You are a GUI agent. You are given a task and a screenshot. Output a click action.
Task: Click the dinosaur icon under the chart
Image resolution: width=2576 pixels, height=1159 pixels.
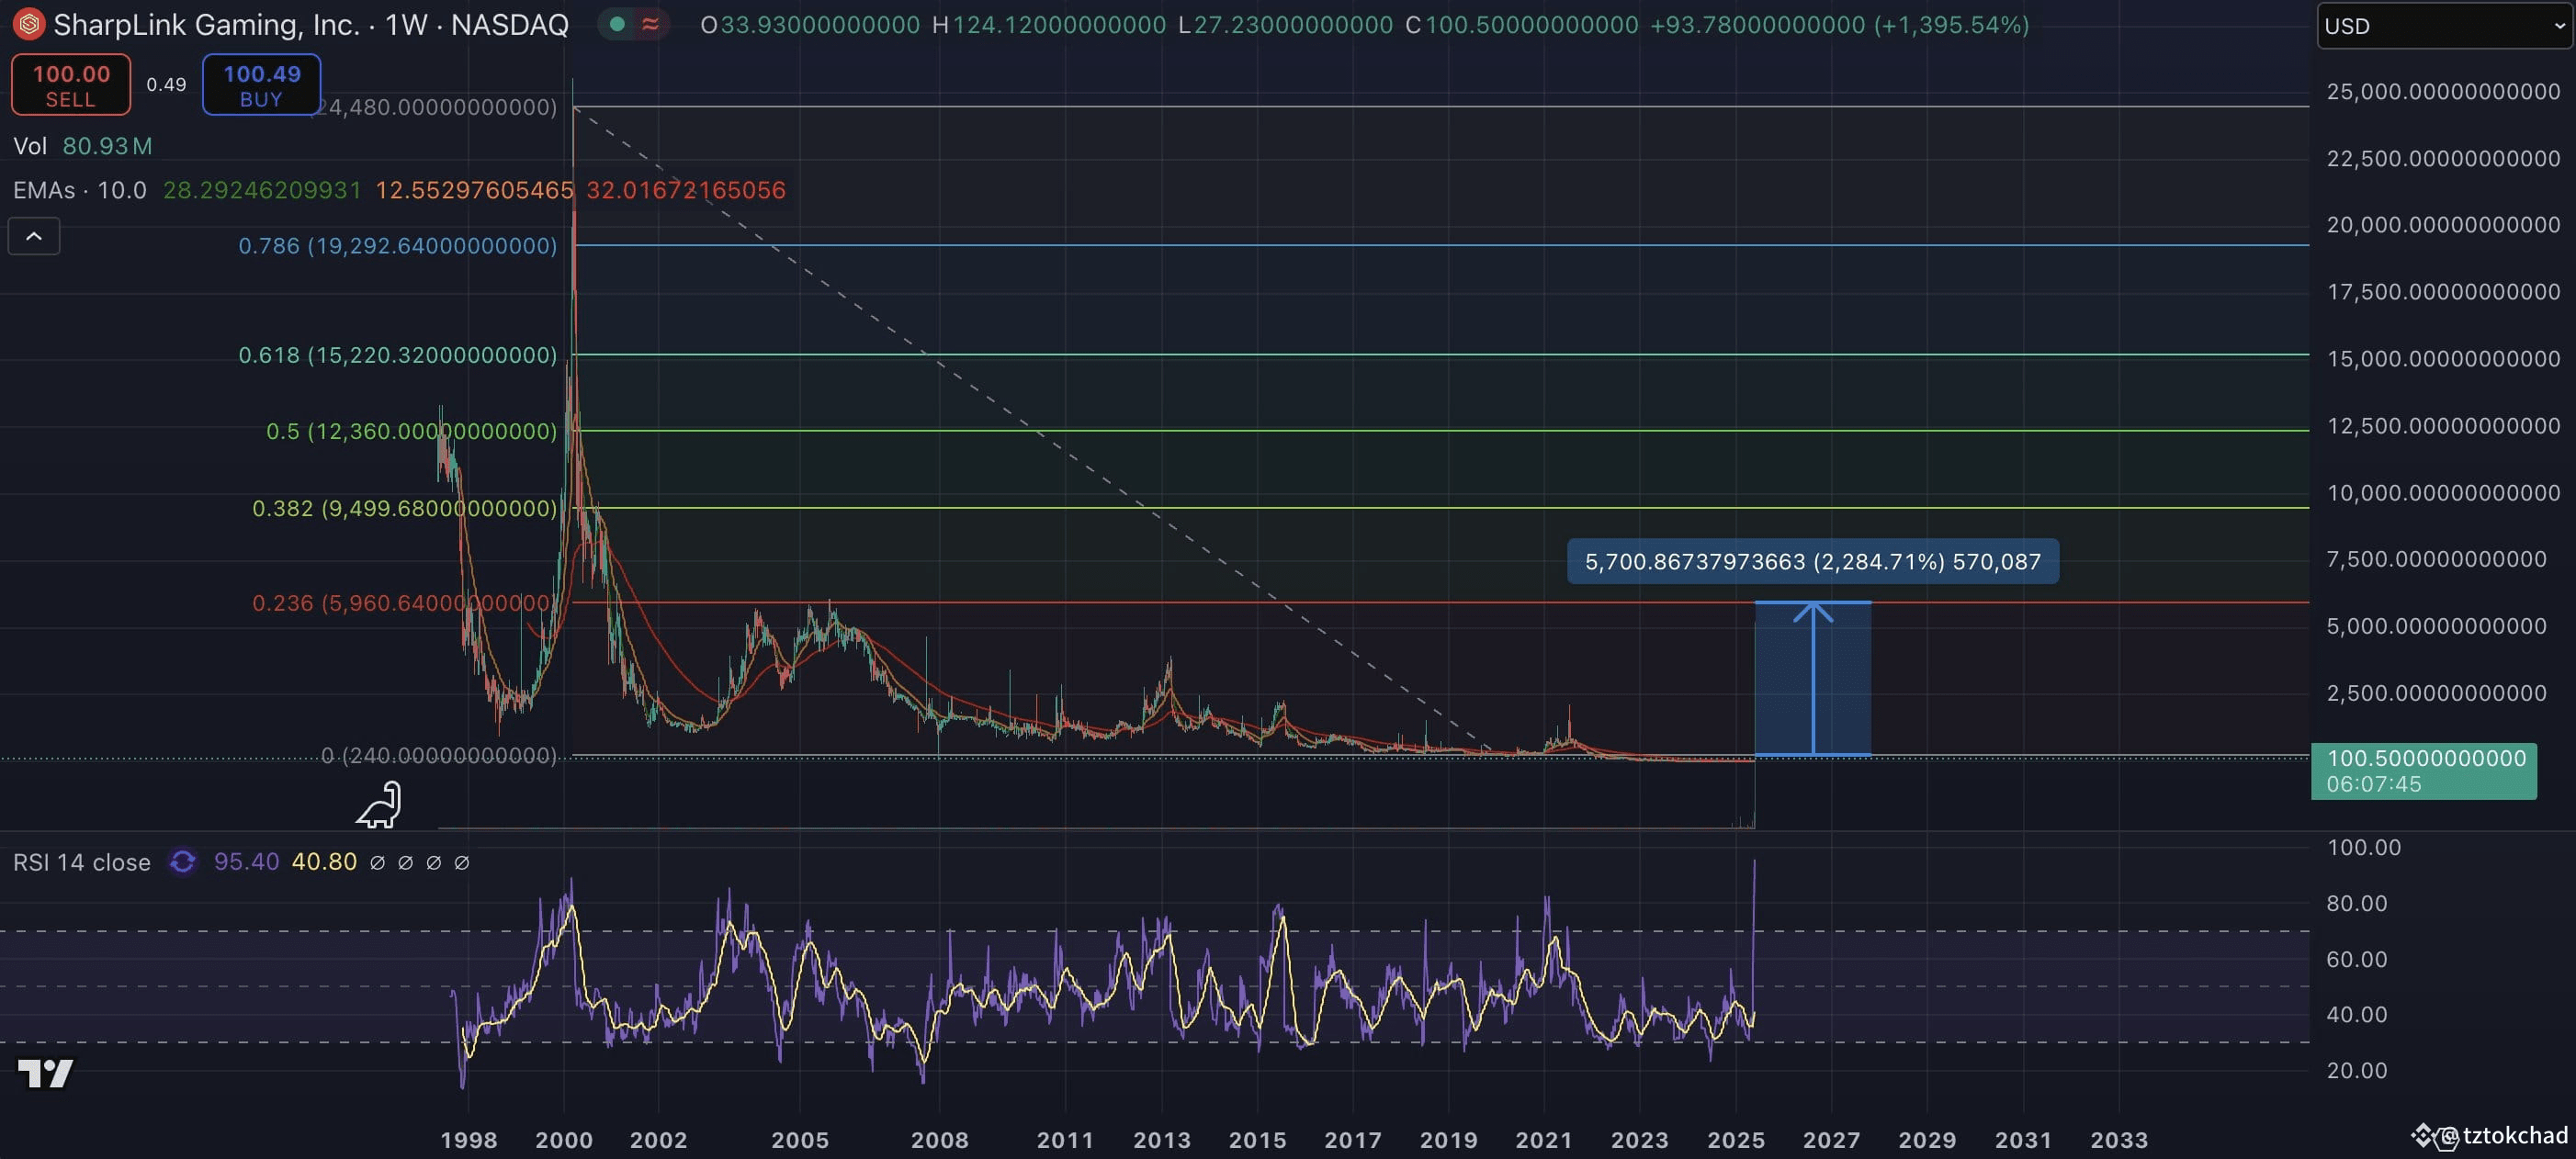379,805
